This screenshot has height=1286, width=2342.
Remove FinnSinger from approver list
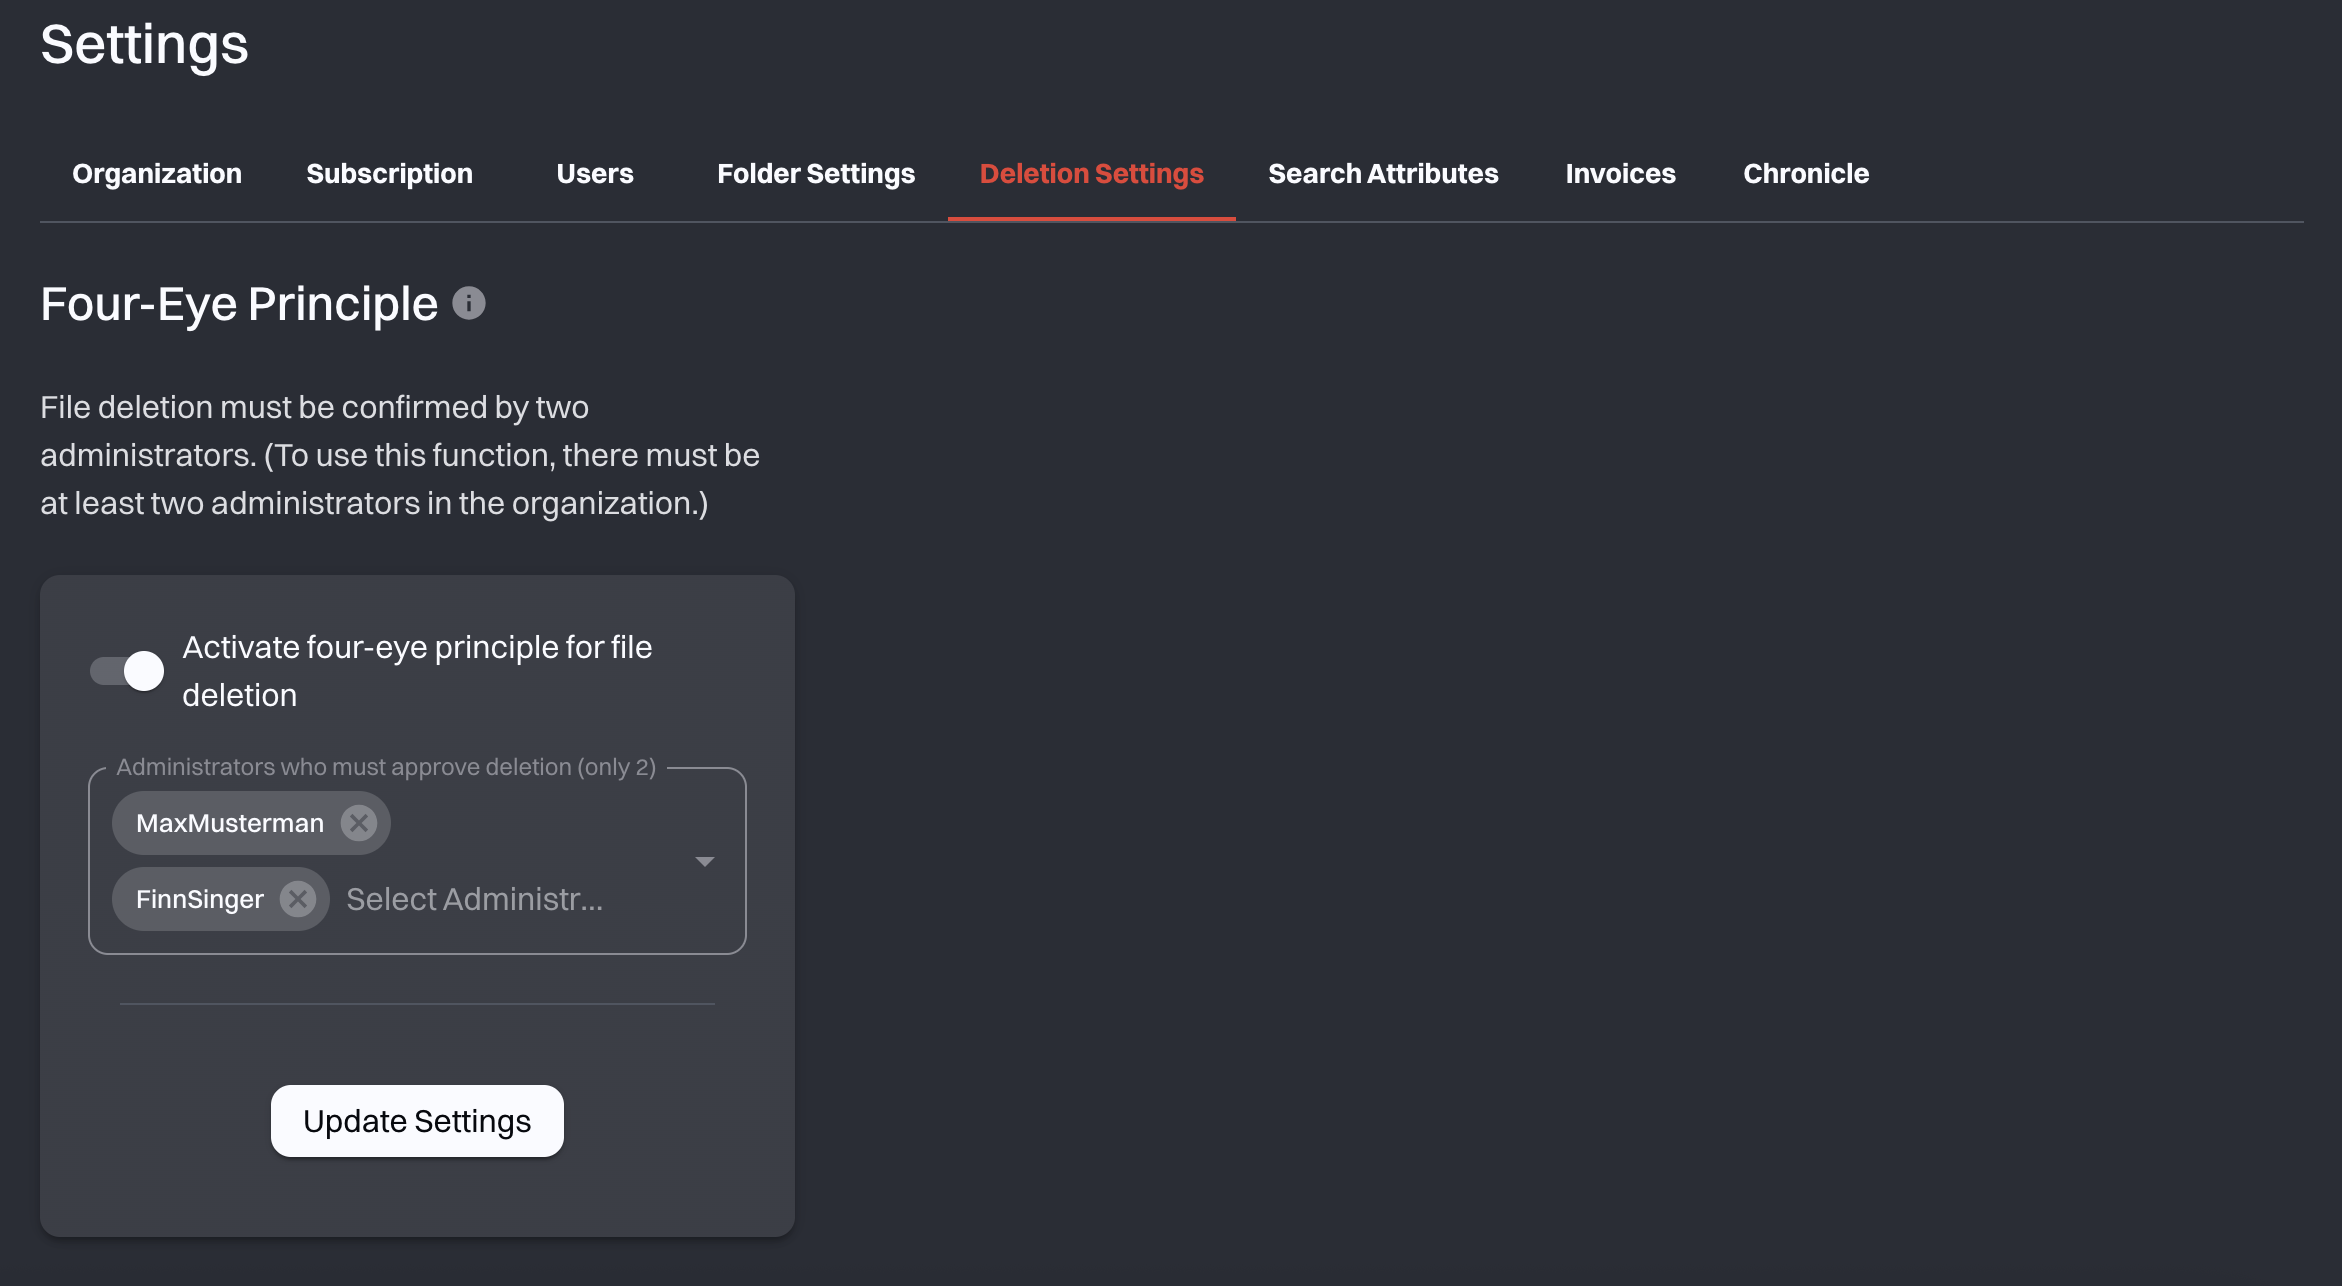[x=297, y=898]
